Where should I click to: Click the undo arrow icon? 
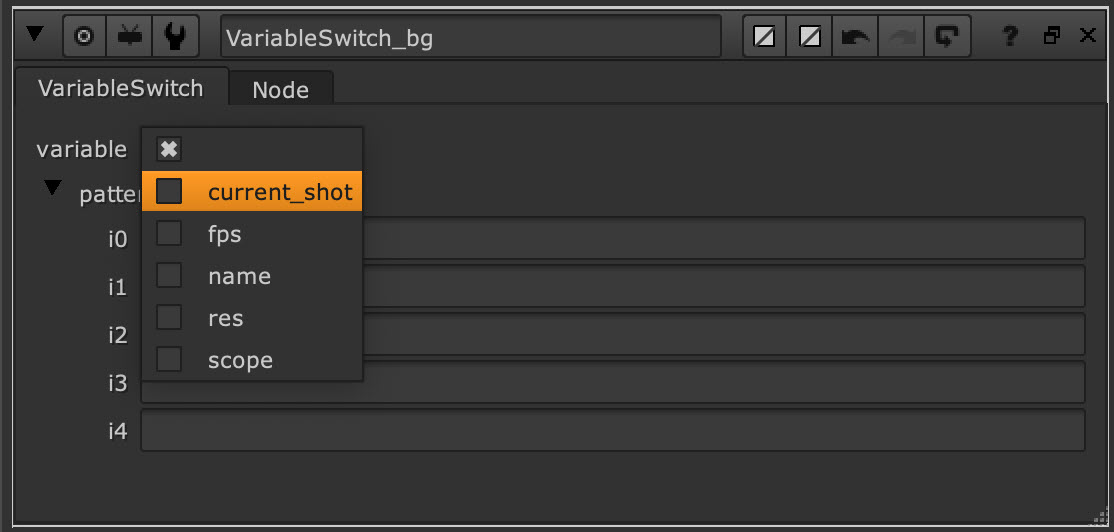coord(855,37)
